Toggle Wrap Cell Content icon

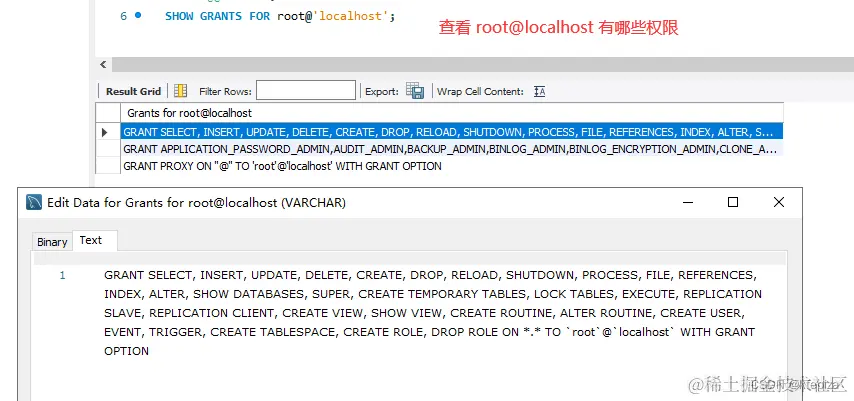(x=539, y=92)
